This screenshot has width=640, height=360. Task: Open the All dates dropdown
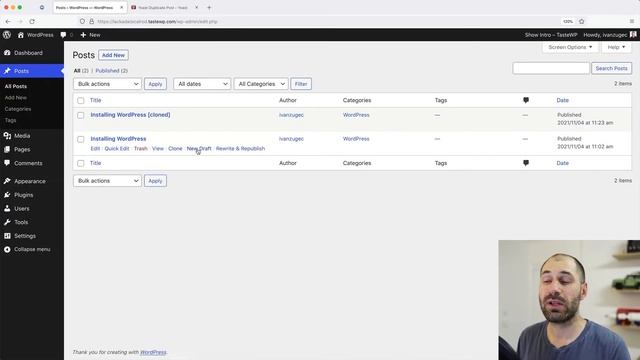pyautogui.click(x=202, y=84)
